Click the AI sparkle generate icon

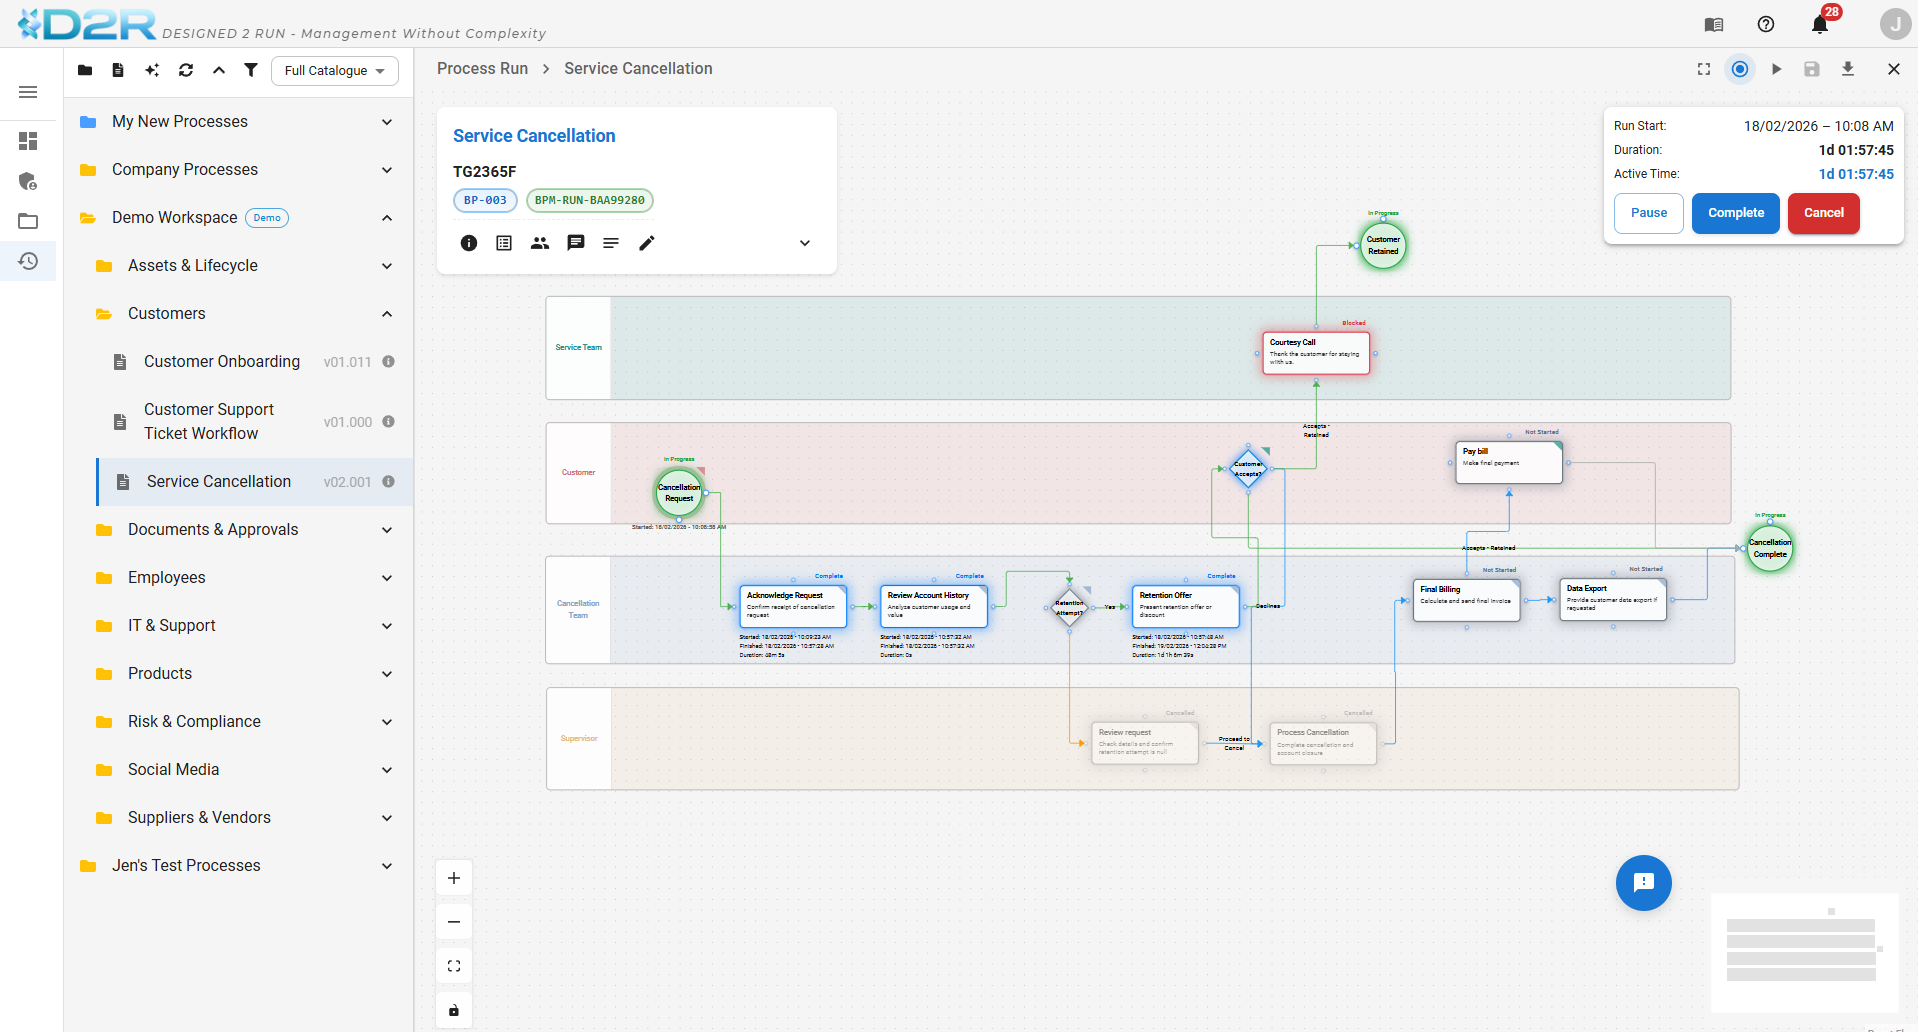(152, 70)
